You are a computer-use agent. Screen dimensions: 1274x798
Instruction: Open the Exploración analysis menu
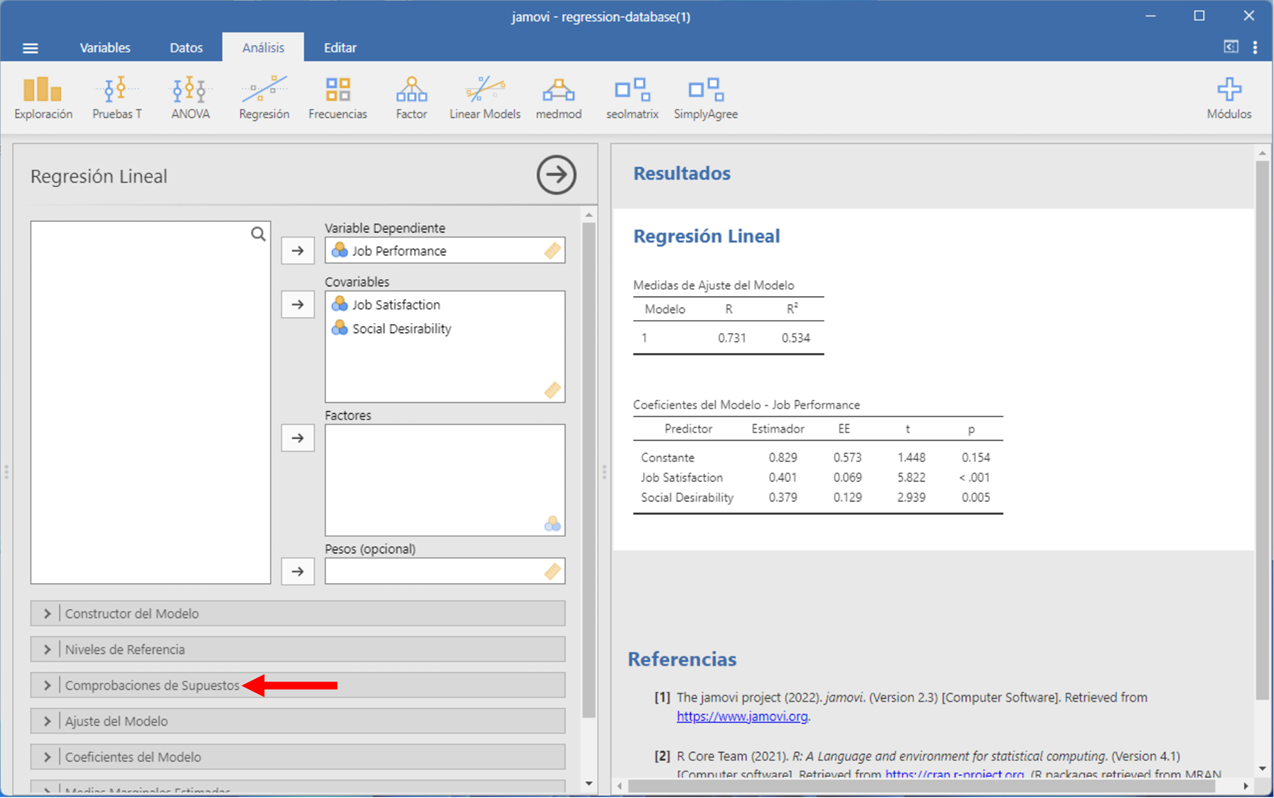tap(43, 98)
